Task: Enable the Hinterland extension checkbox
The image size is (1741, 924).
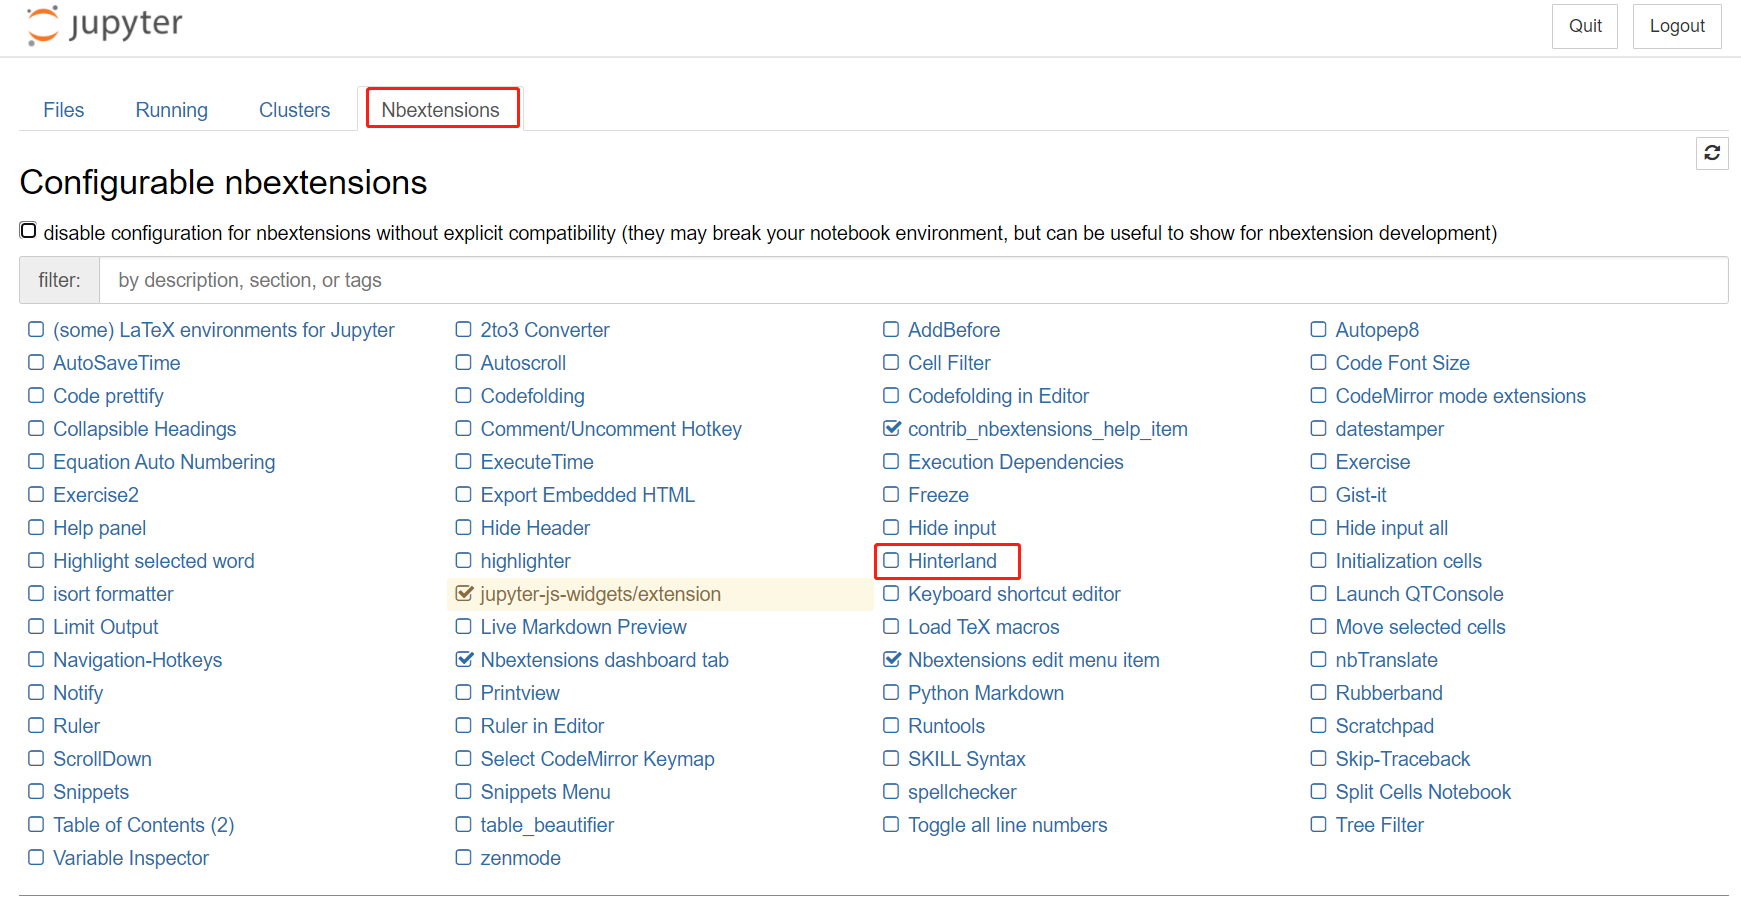Action: tap(891, 561)
